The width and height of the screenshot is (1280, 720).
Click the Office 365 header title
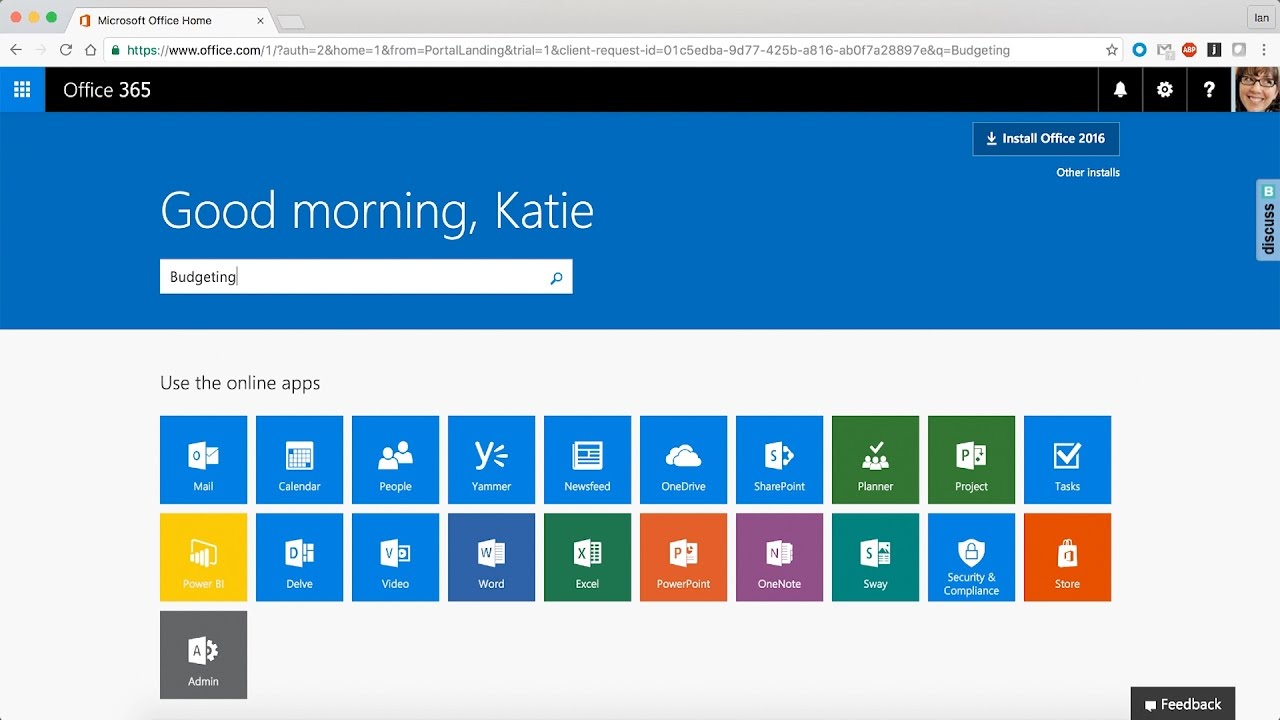[x=107, y=90]
